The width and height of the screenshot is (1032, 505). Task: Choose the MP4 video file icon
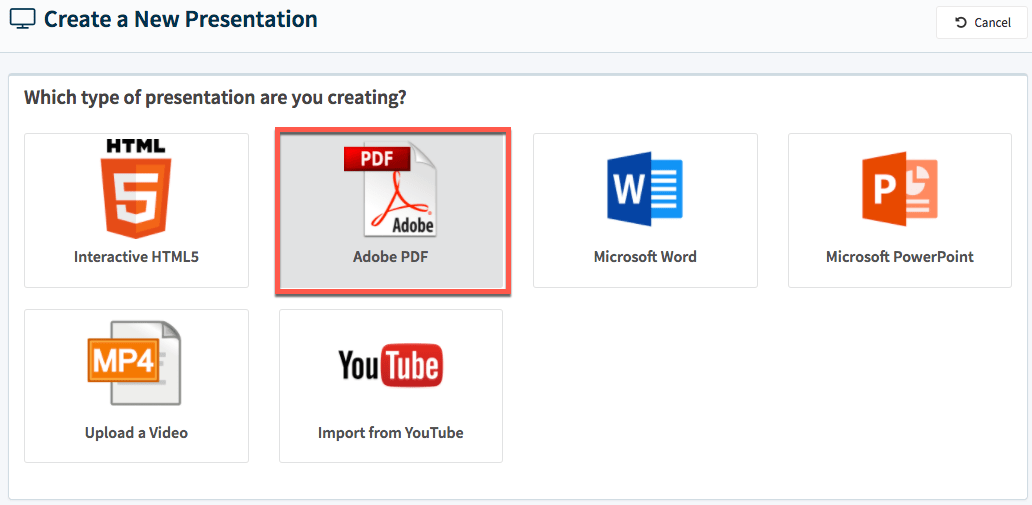pyautogui.click(x=134, y=363)
